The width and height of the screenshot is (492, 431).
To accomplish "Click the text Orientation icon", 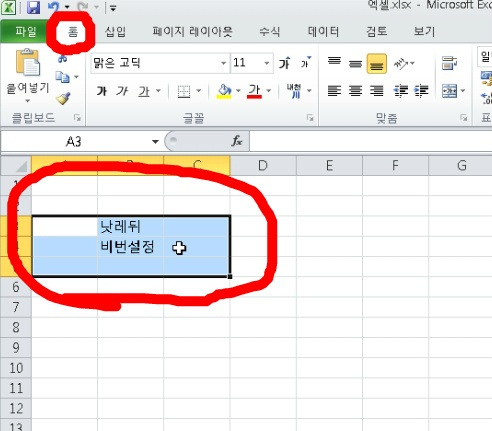I will point(401,63).
